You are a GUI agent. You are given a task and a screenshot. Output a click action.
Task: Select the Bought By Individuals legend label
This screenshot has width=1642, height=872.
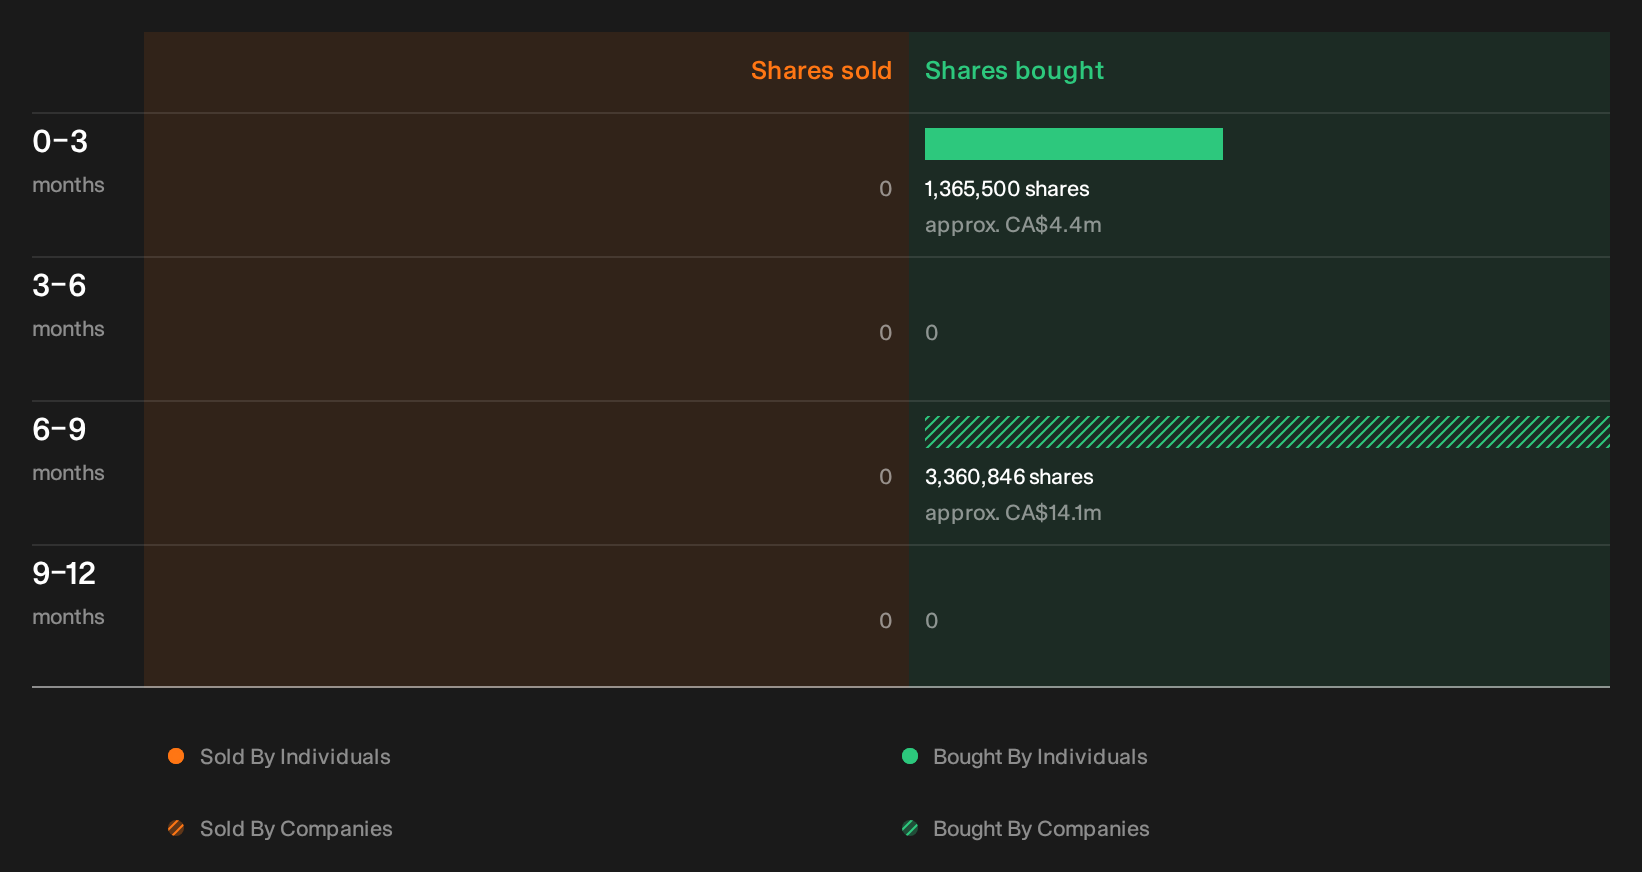(1040, 757)
